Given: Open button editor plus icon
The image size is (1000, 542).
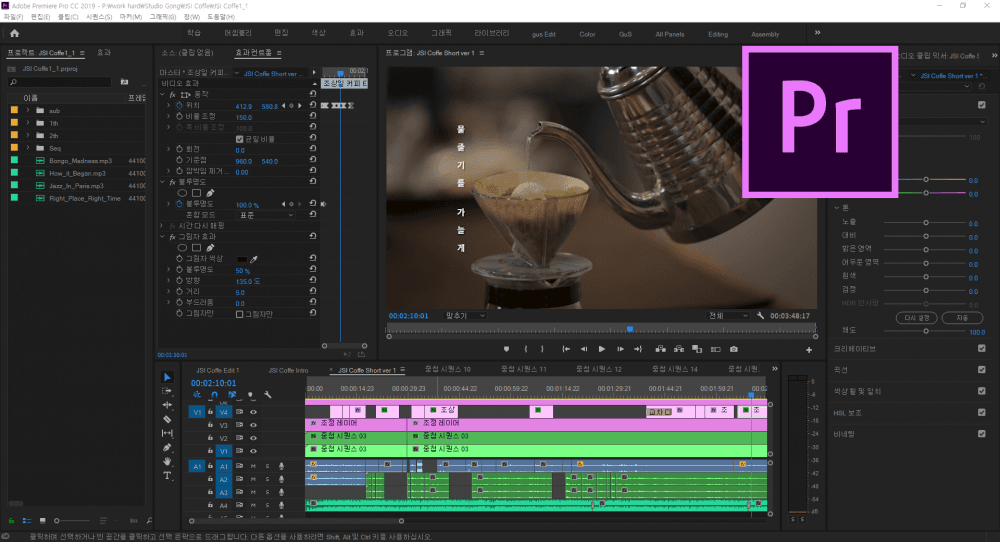Looking at the screenshot, I should tap(809, 349).
